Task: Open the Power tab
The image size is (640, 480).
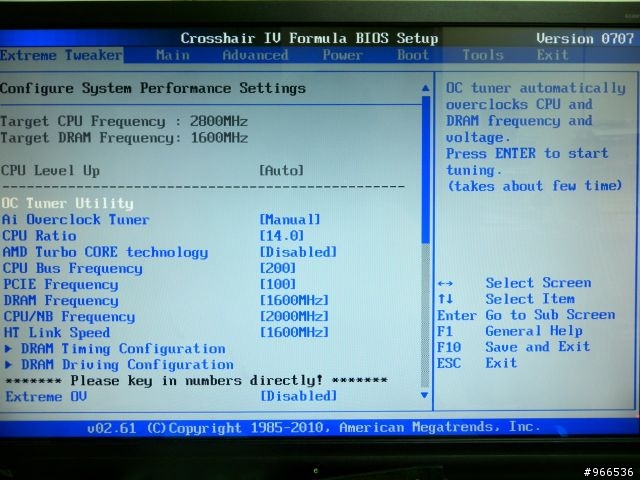Action: [x=342, y=55]
